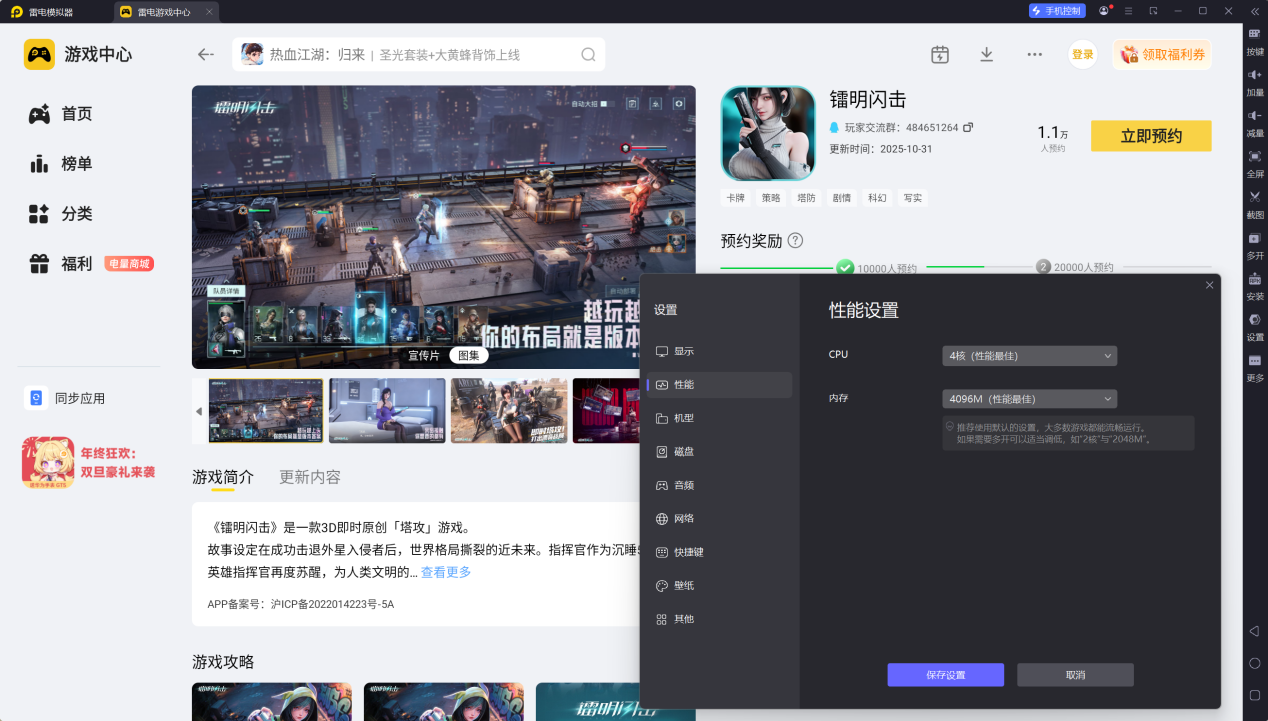Click the 安装 APK install icon

[x=1255, y=279]
